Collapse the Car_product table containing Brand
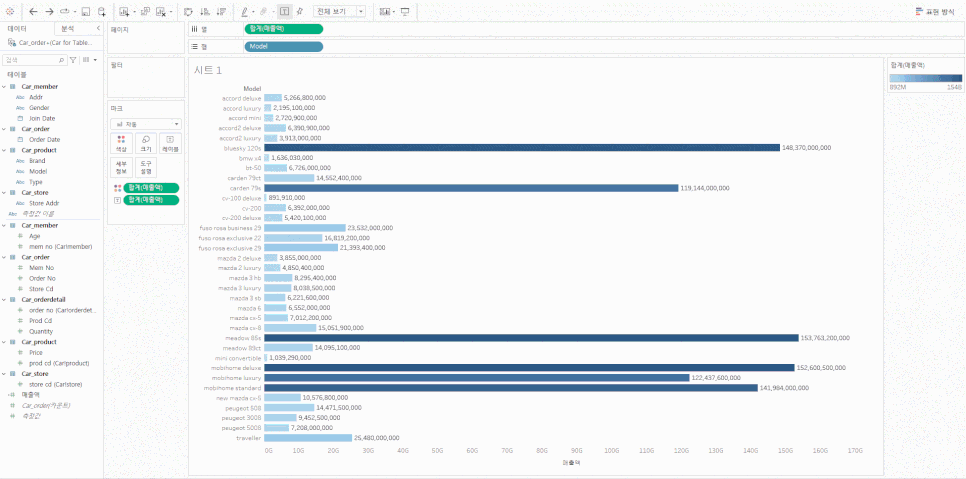 6,150
